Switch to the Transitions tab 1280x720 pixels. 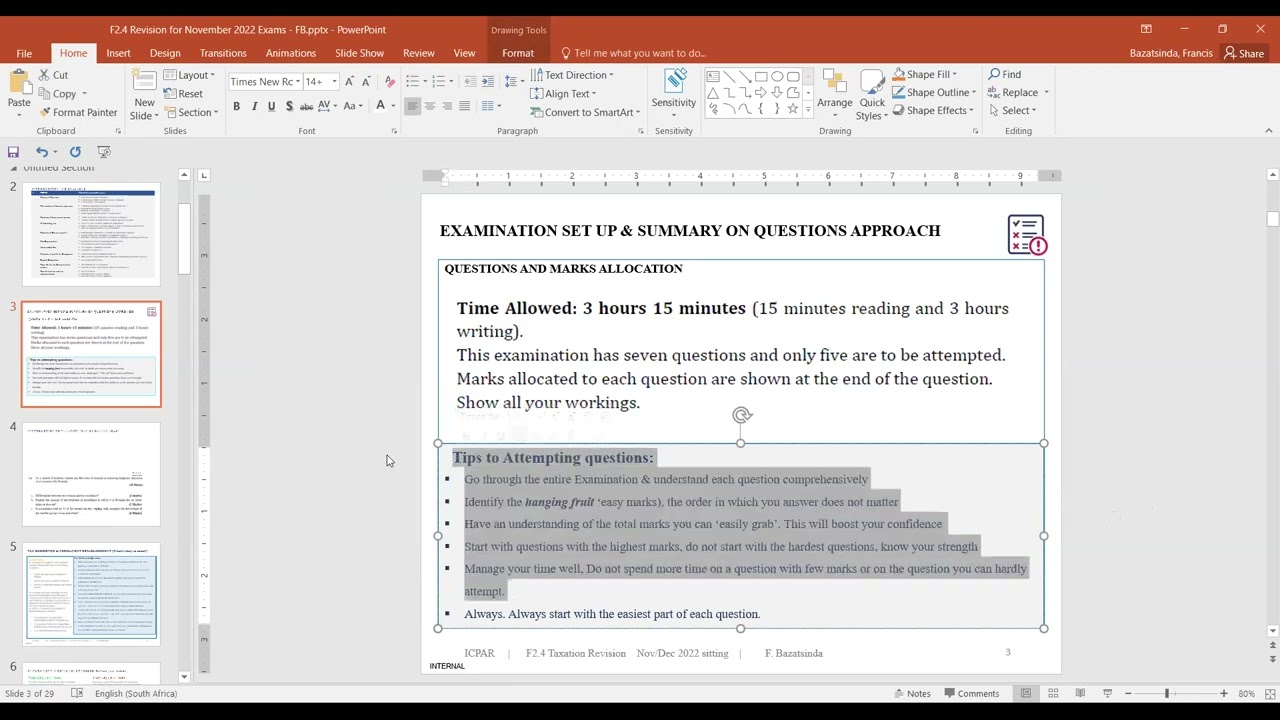click(x=223, y=53)
